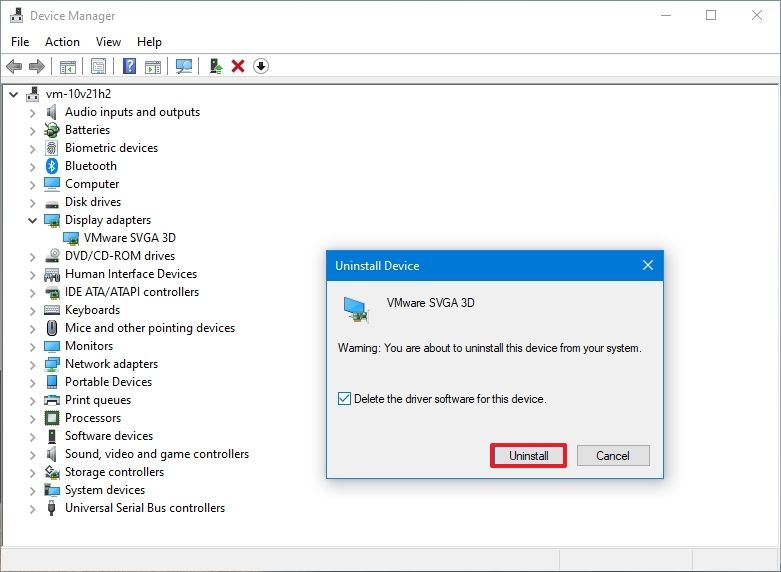
Task: Expand the Print queues chevron
Action: (x=32, y=400)
